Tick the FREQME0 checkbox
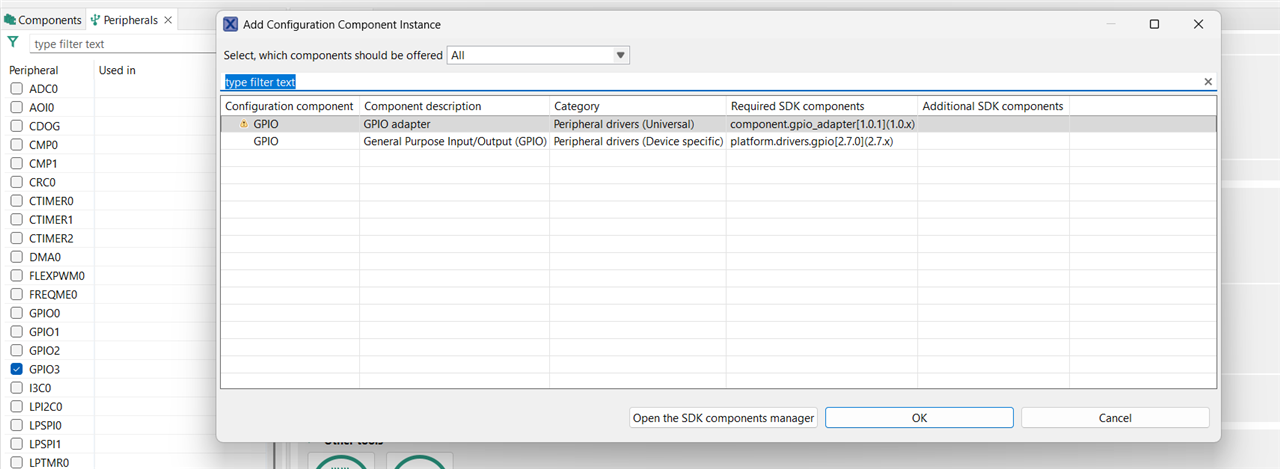 [16, 295]
